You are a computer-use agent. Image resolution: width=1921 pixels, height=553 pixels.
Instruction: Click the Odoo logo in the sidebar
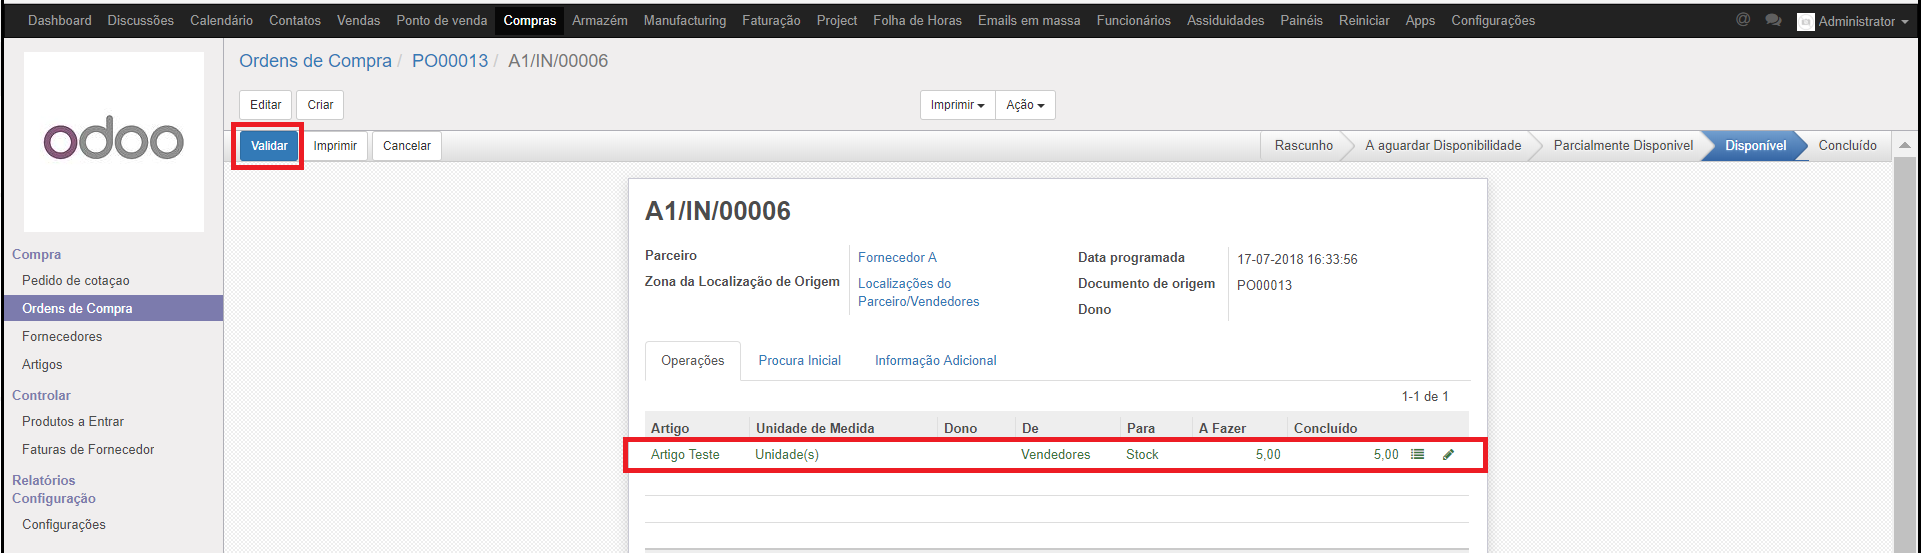114,141
